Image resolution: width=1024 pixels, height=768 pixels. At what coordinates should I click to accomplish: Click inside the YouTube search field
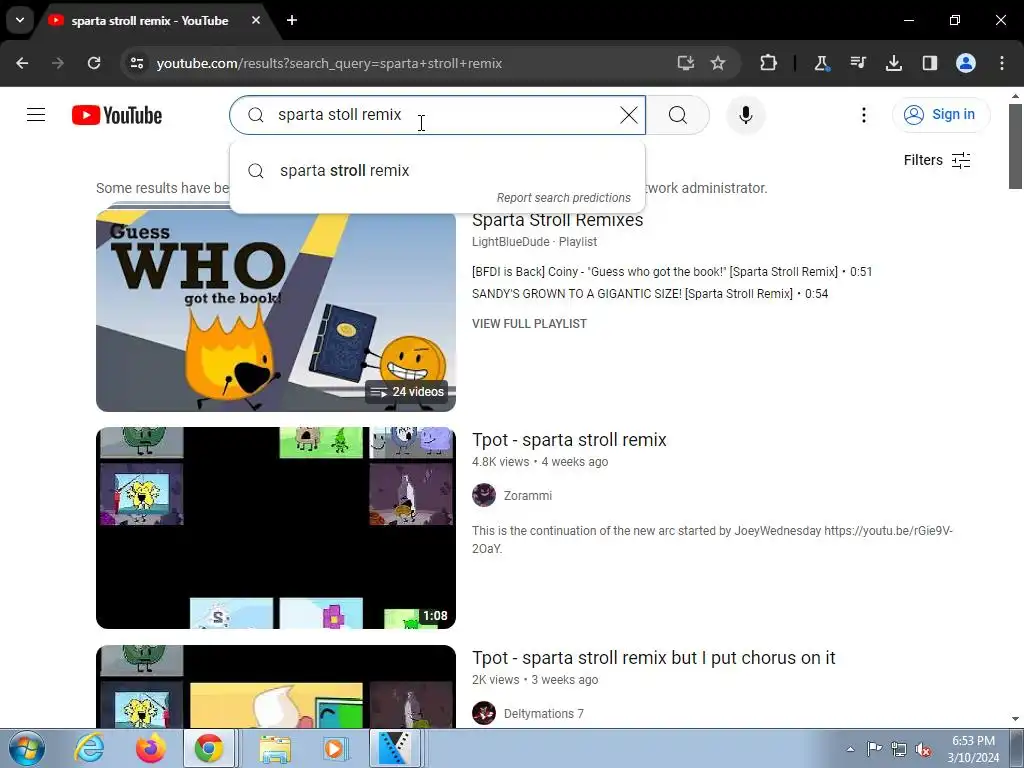[x=438, y=115]
